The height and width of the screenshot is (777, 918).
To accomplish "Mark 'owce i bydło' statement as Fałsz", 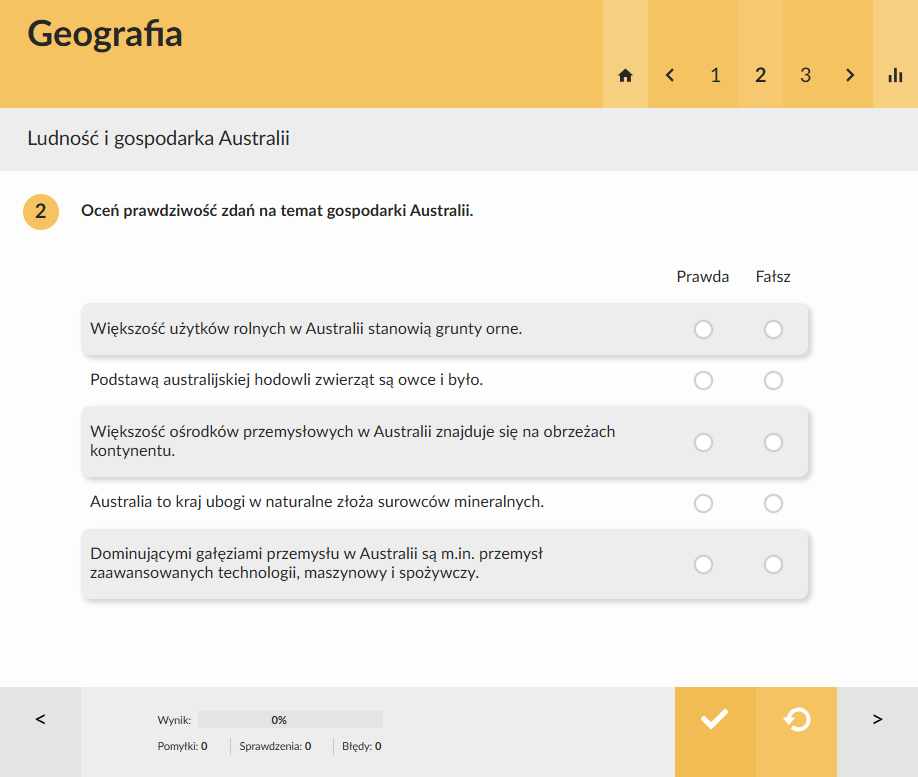I will [x=773, y=381].
